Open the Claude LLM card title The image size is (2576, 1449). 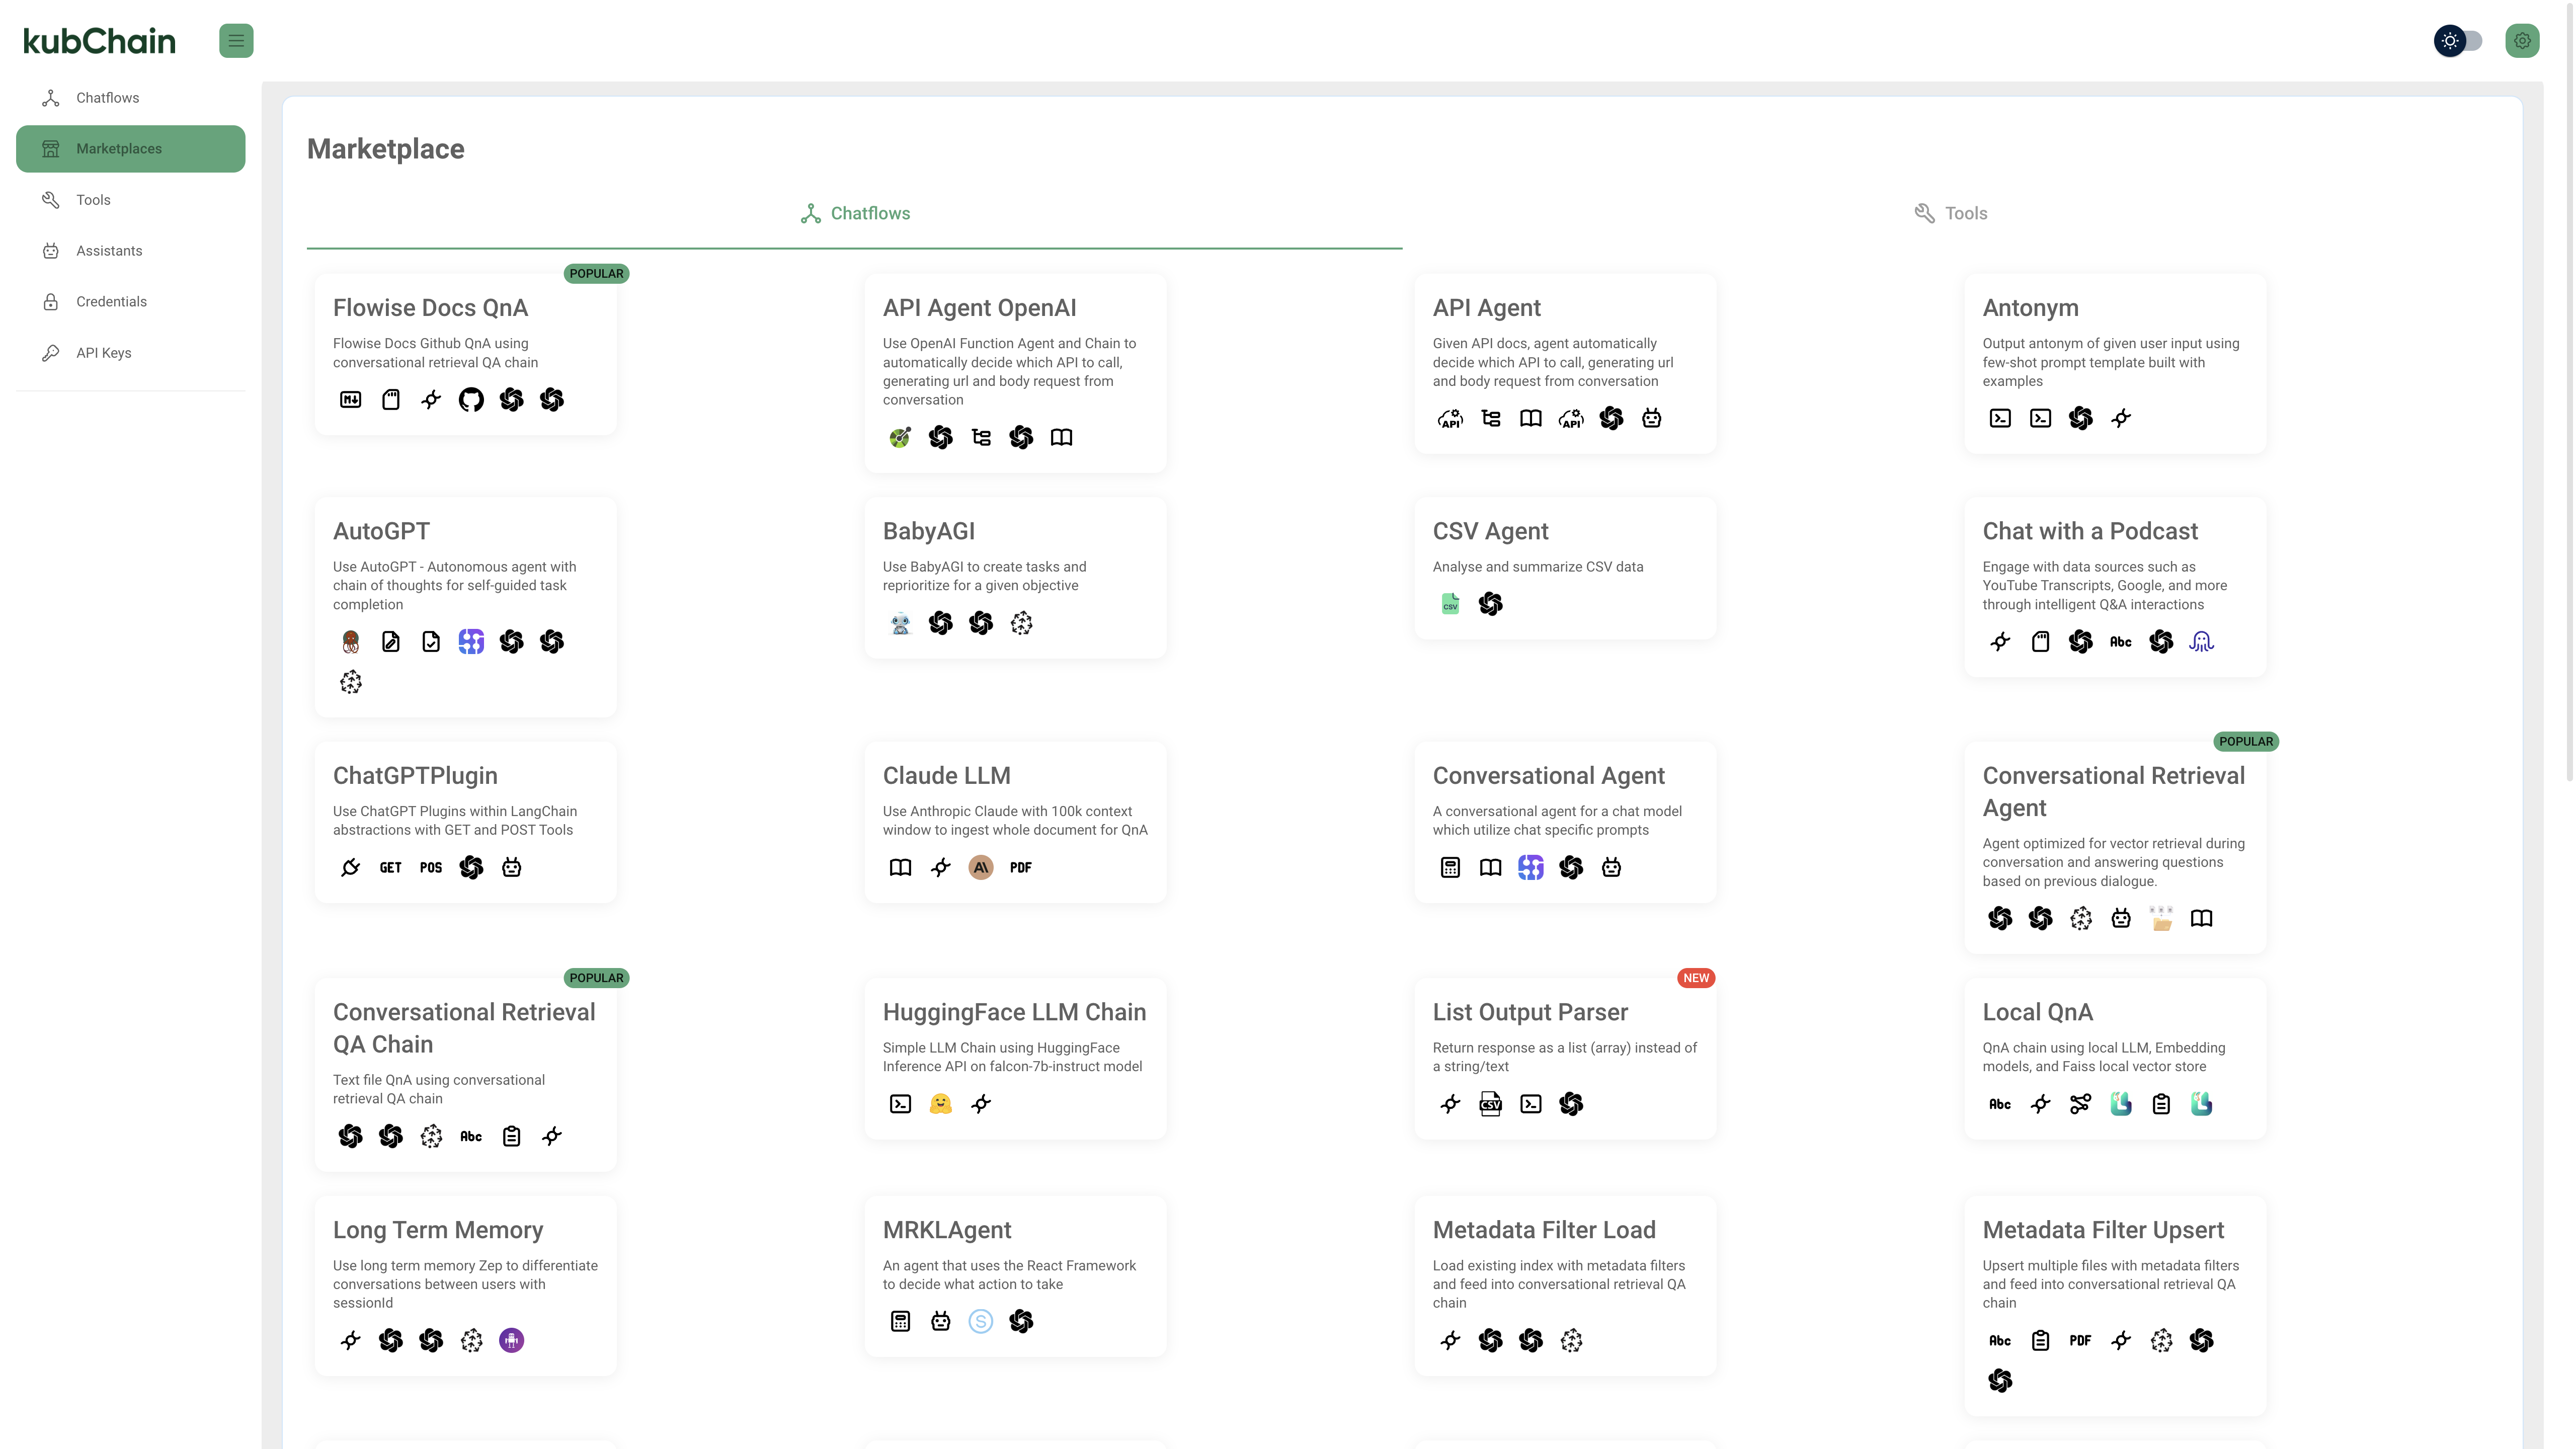tap(946, 776)
